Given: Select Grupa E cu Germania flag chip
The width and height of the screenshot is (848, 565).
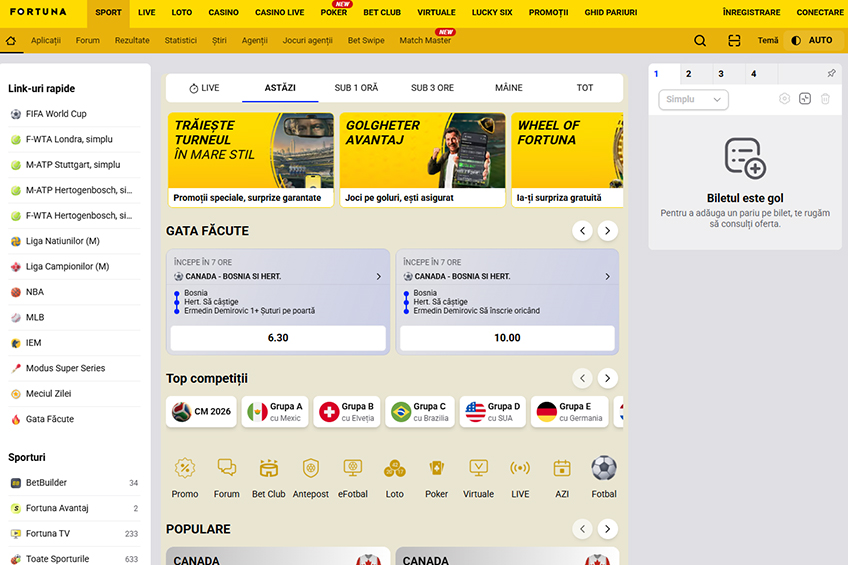Looking at the screenshot, I should (x=569, y=411).
